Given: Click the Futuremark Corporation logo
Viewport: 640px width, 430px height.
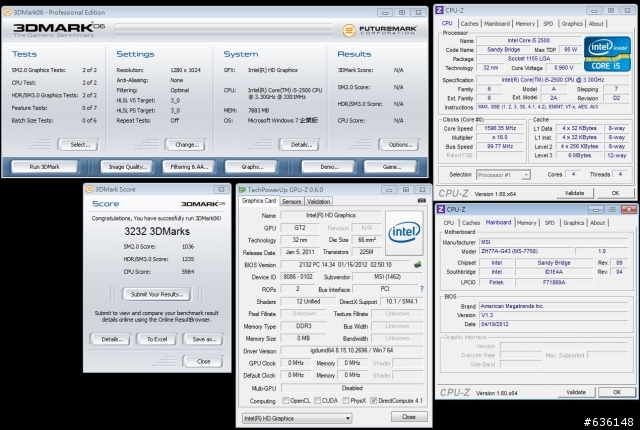Looking at the screenshot, I should pyautogui.click(x=380, y=30).
